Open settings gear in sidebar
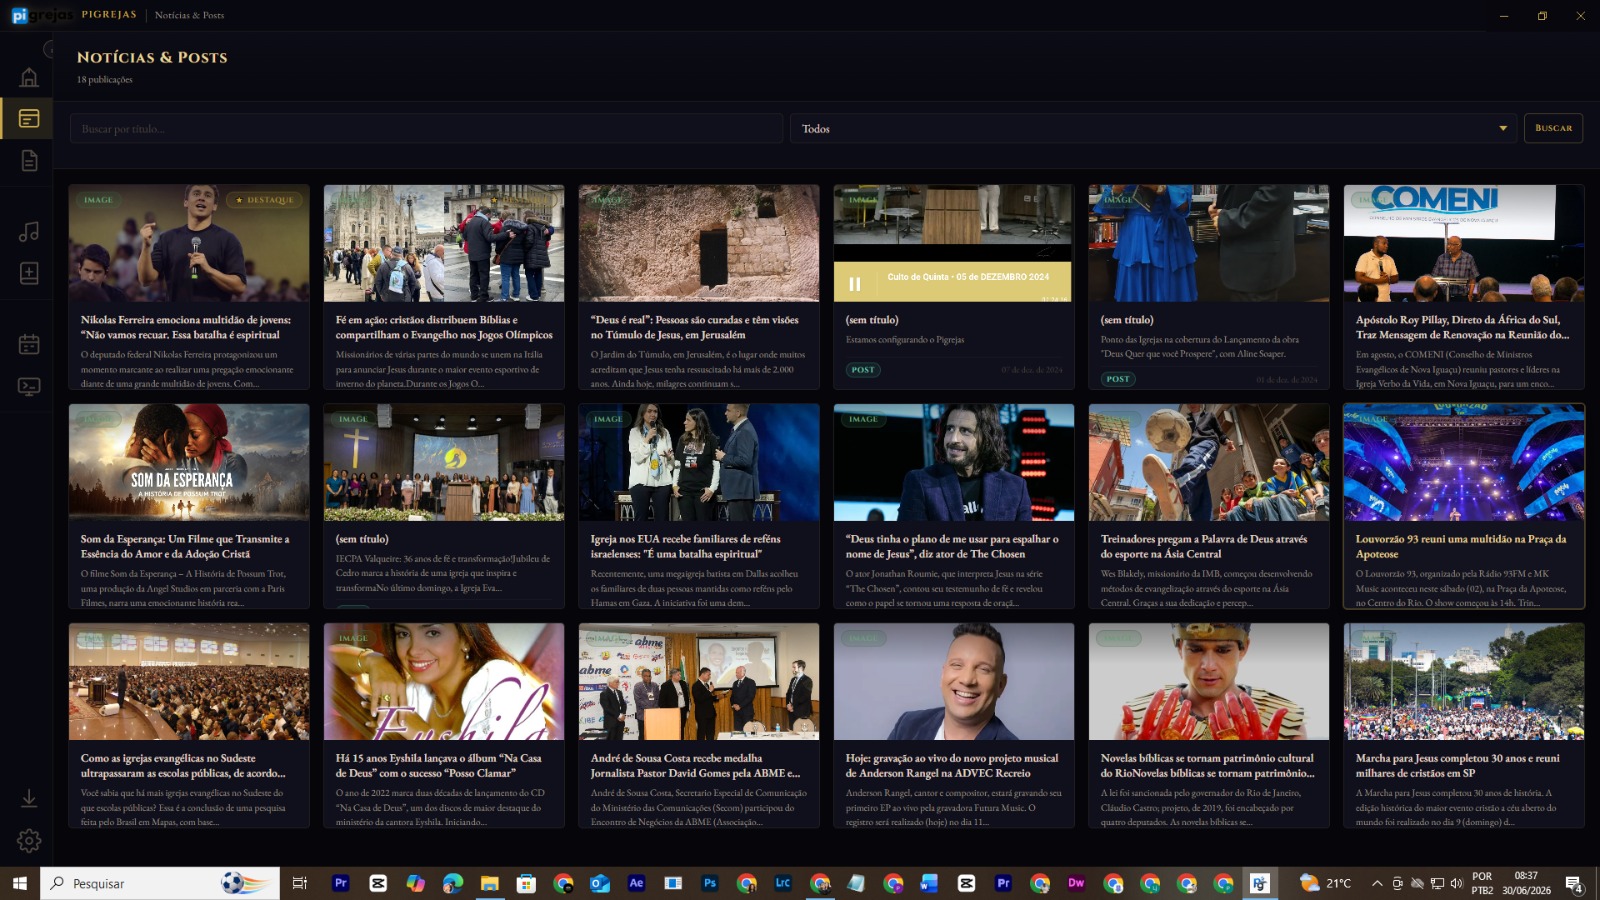Image resolution: width=1600 pixels, height=900 pixels. click(x=29, y=841)
